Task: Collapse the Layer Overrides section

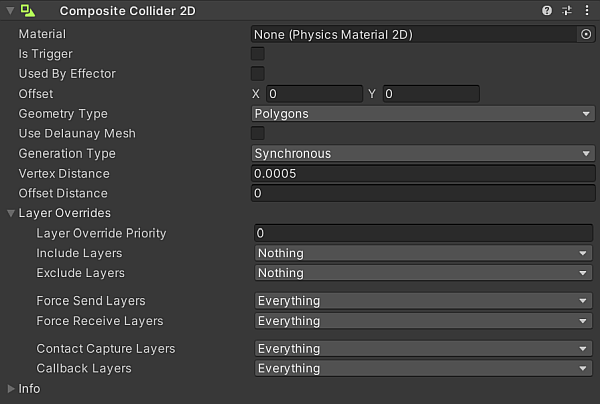Action: tap(11, 214)
